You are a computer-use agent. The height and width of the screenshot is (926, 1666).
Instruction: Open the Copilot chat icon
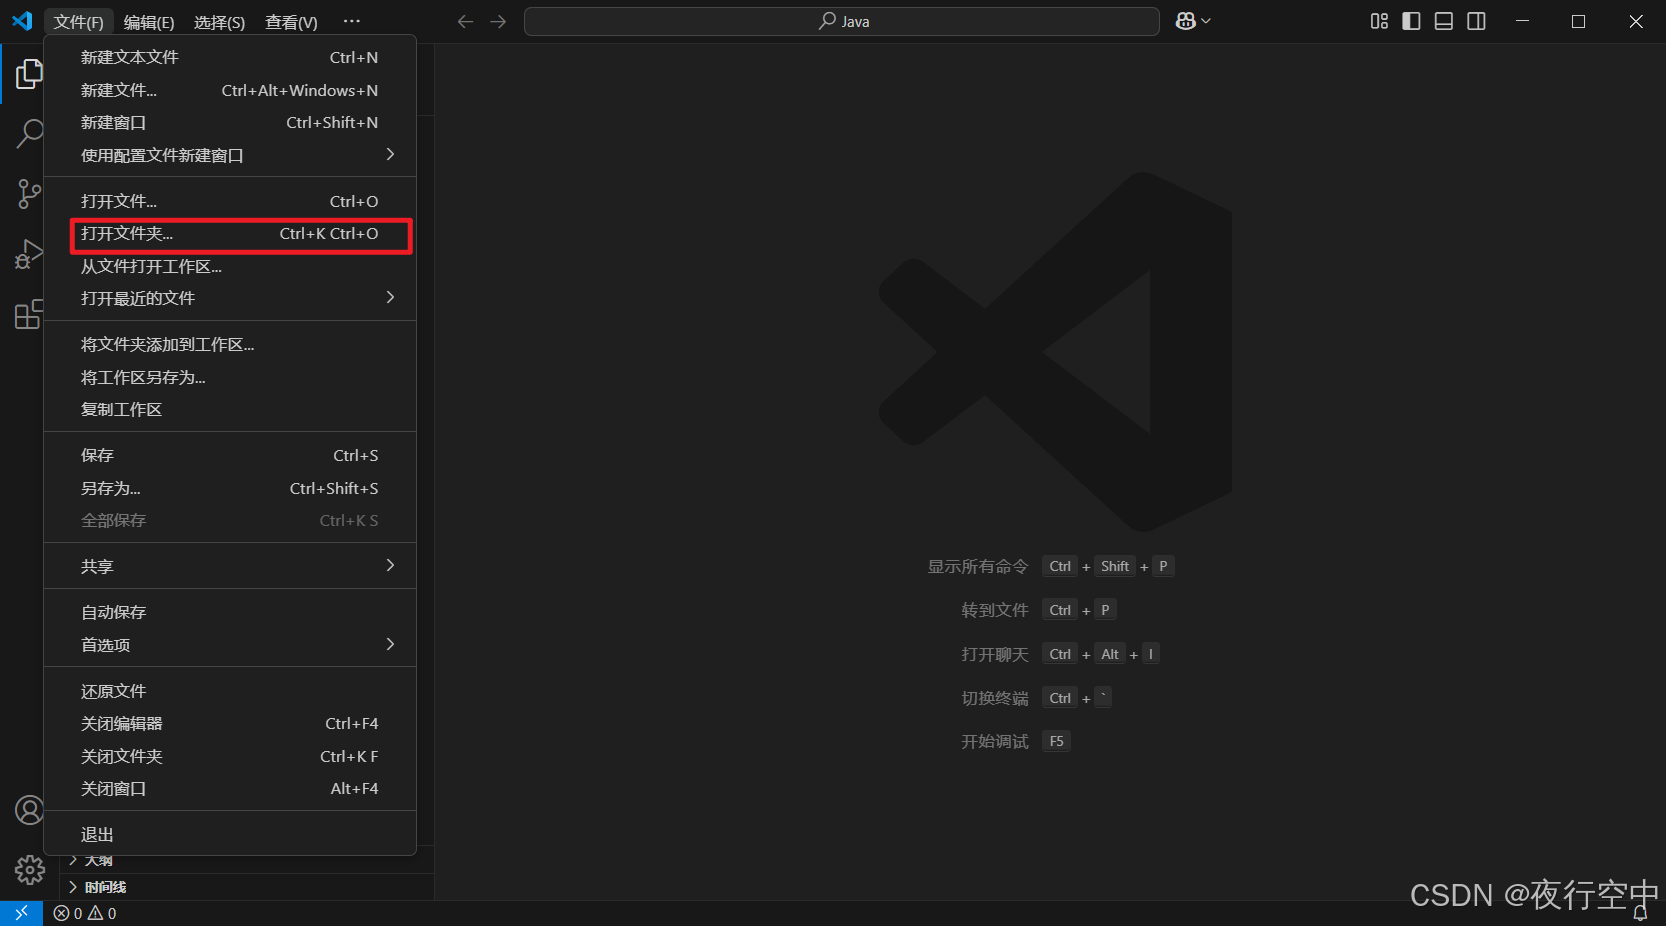coord(1185,21)
